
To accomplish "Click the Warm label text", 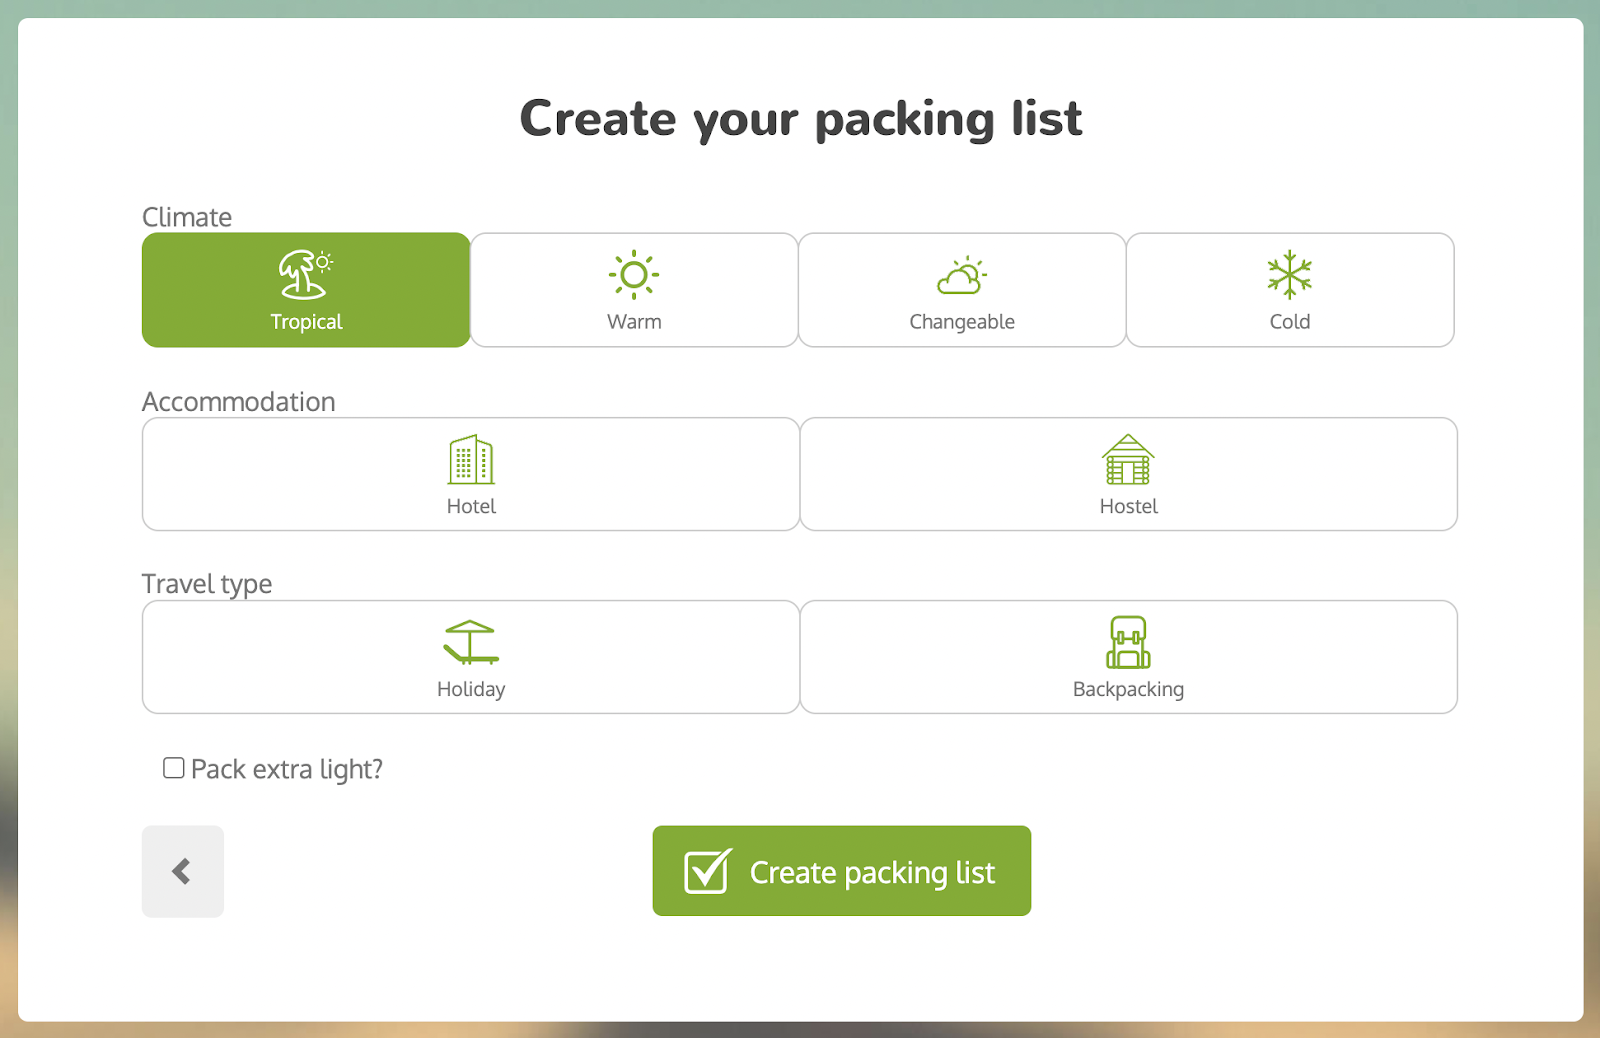I will [634, 322].
